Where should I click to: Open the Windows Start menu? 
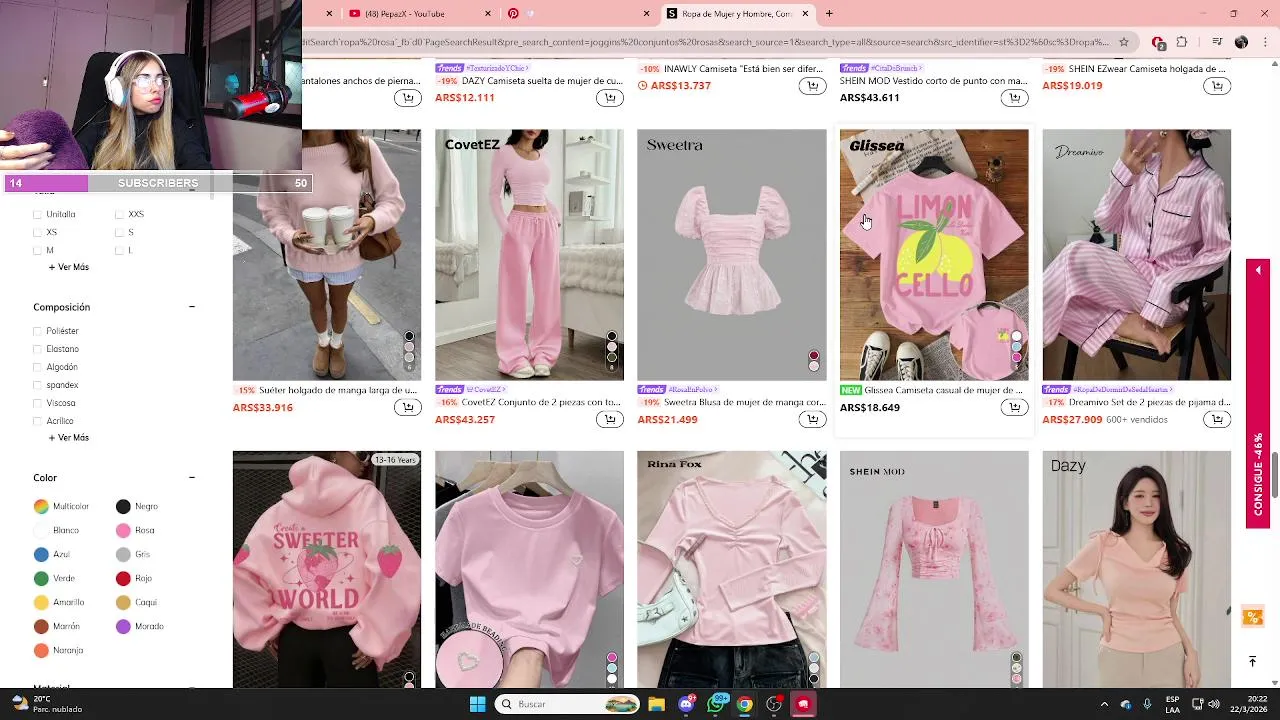477,704
